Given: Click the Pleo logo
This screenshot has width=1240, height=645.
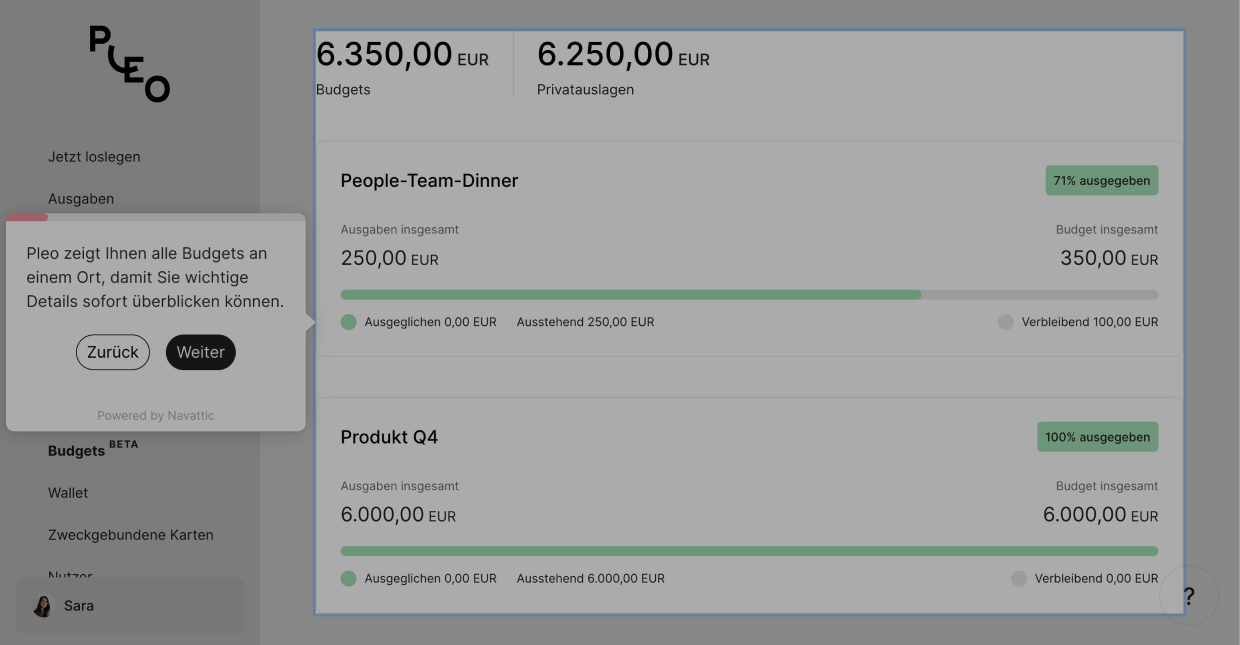Looking at the screenshot, I should click(130, 64).
